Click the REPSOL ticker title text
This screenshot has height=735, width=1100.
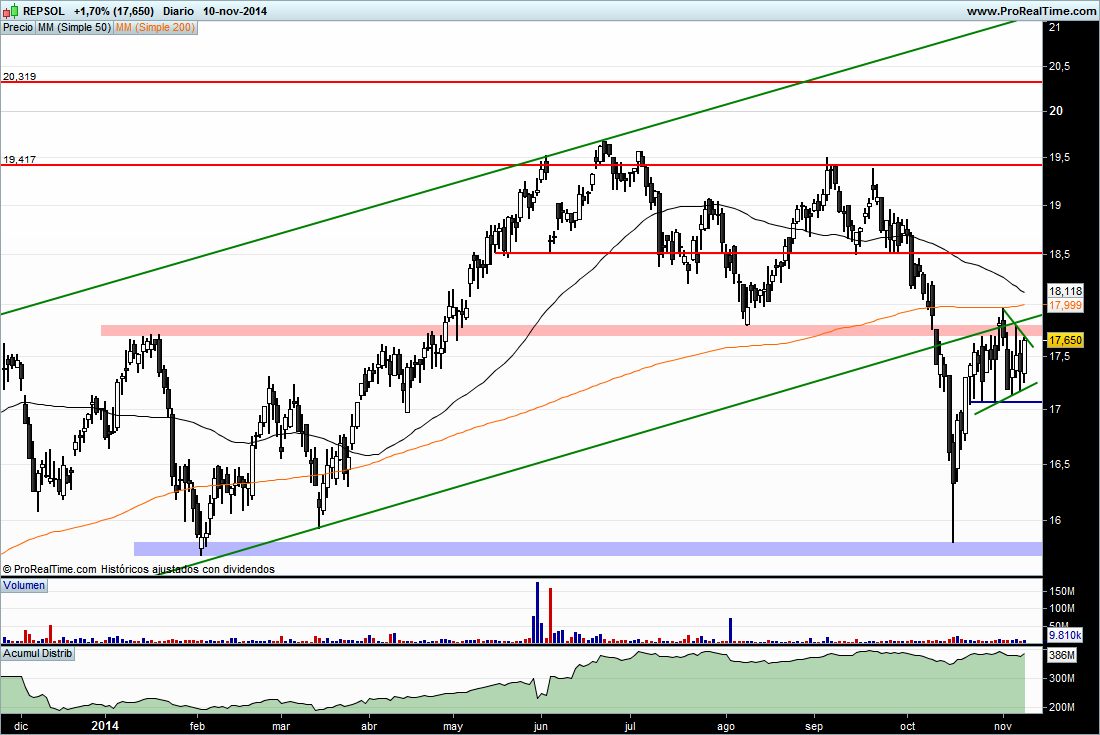[43, 11]
